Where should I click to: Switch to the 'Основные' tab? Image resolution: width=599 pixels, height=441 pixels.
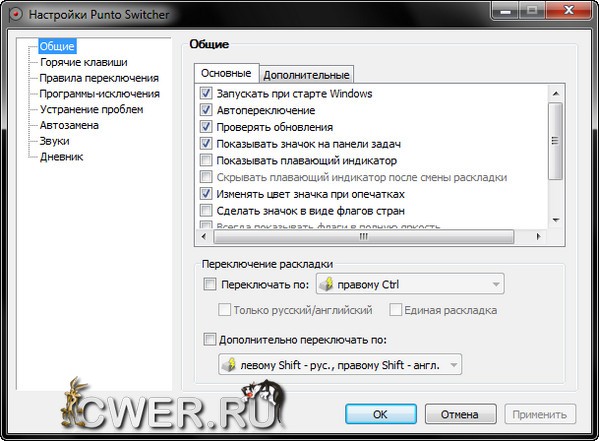click(x=226, y=73)
